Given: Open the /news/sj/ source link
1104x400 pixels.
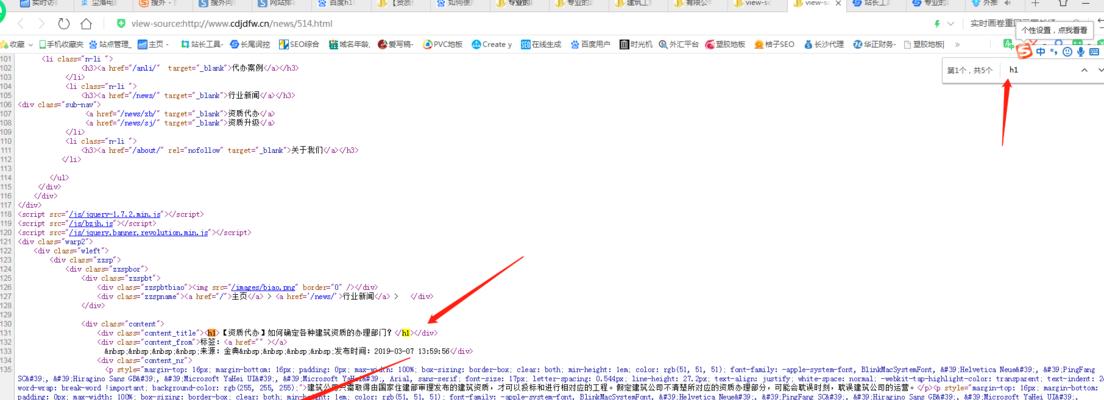Looking at the screenshot, I should (x=143, y=123).
